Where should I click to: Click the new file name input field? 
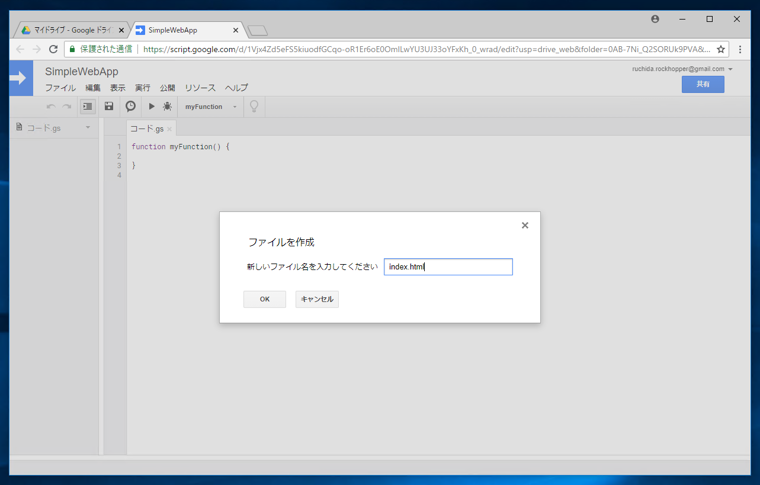tap(448, 266)
